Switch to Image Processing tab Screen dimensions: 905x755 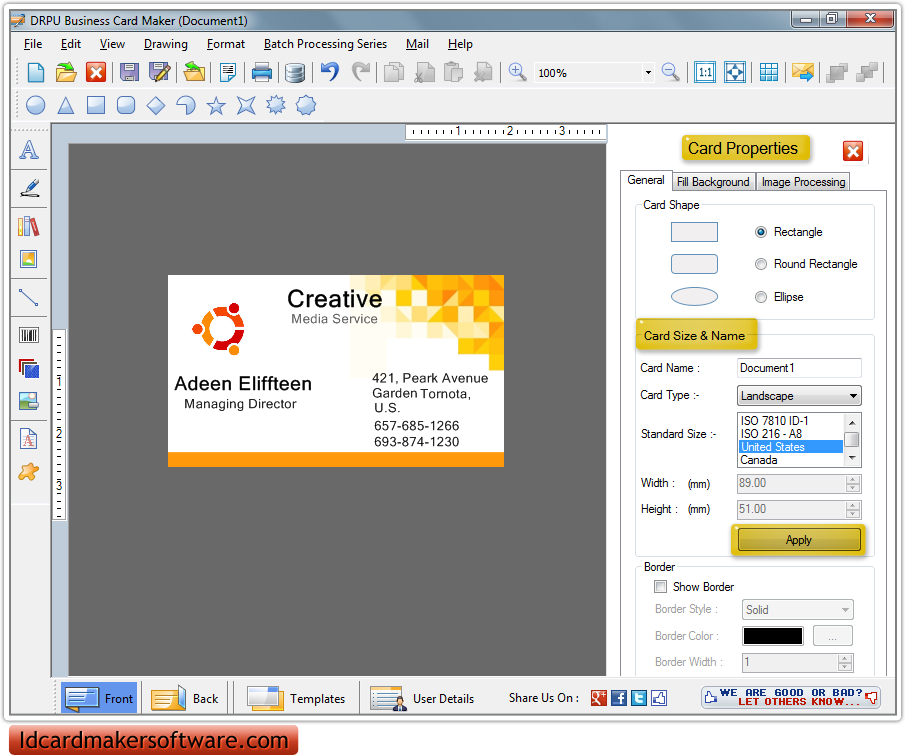[803, 182]
